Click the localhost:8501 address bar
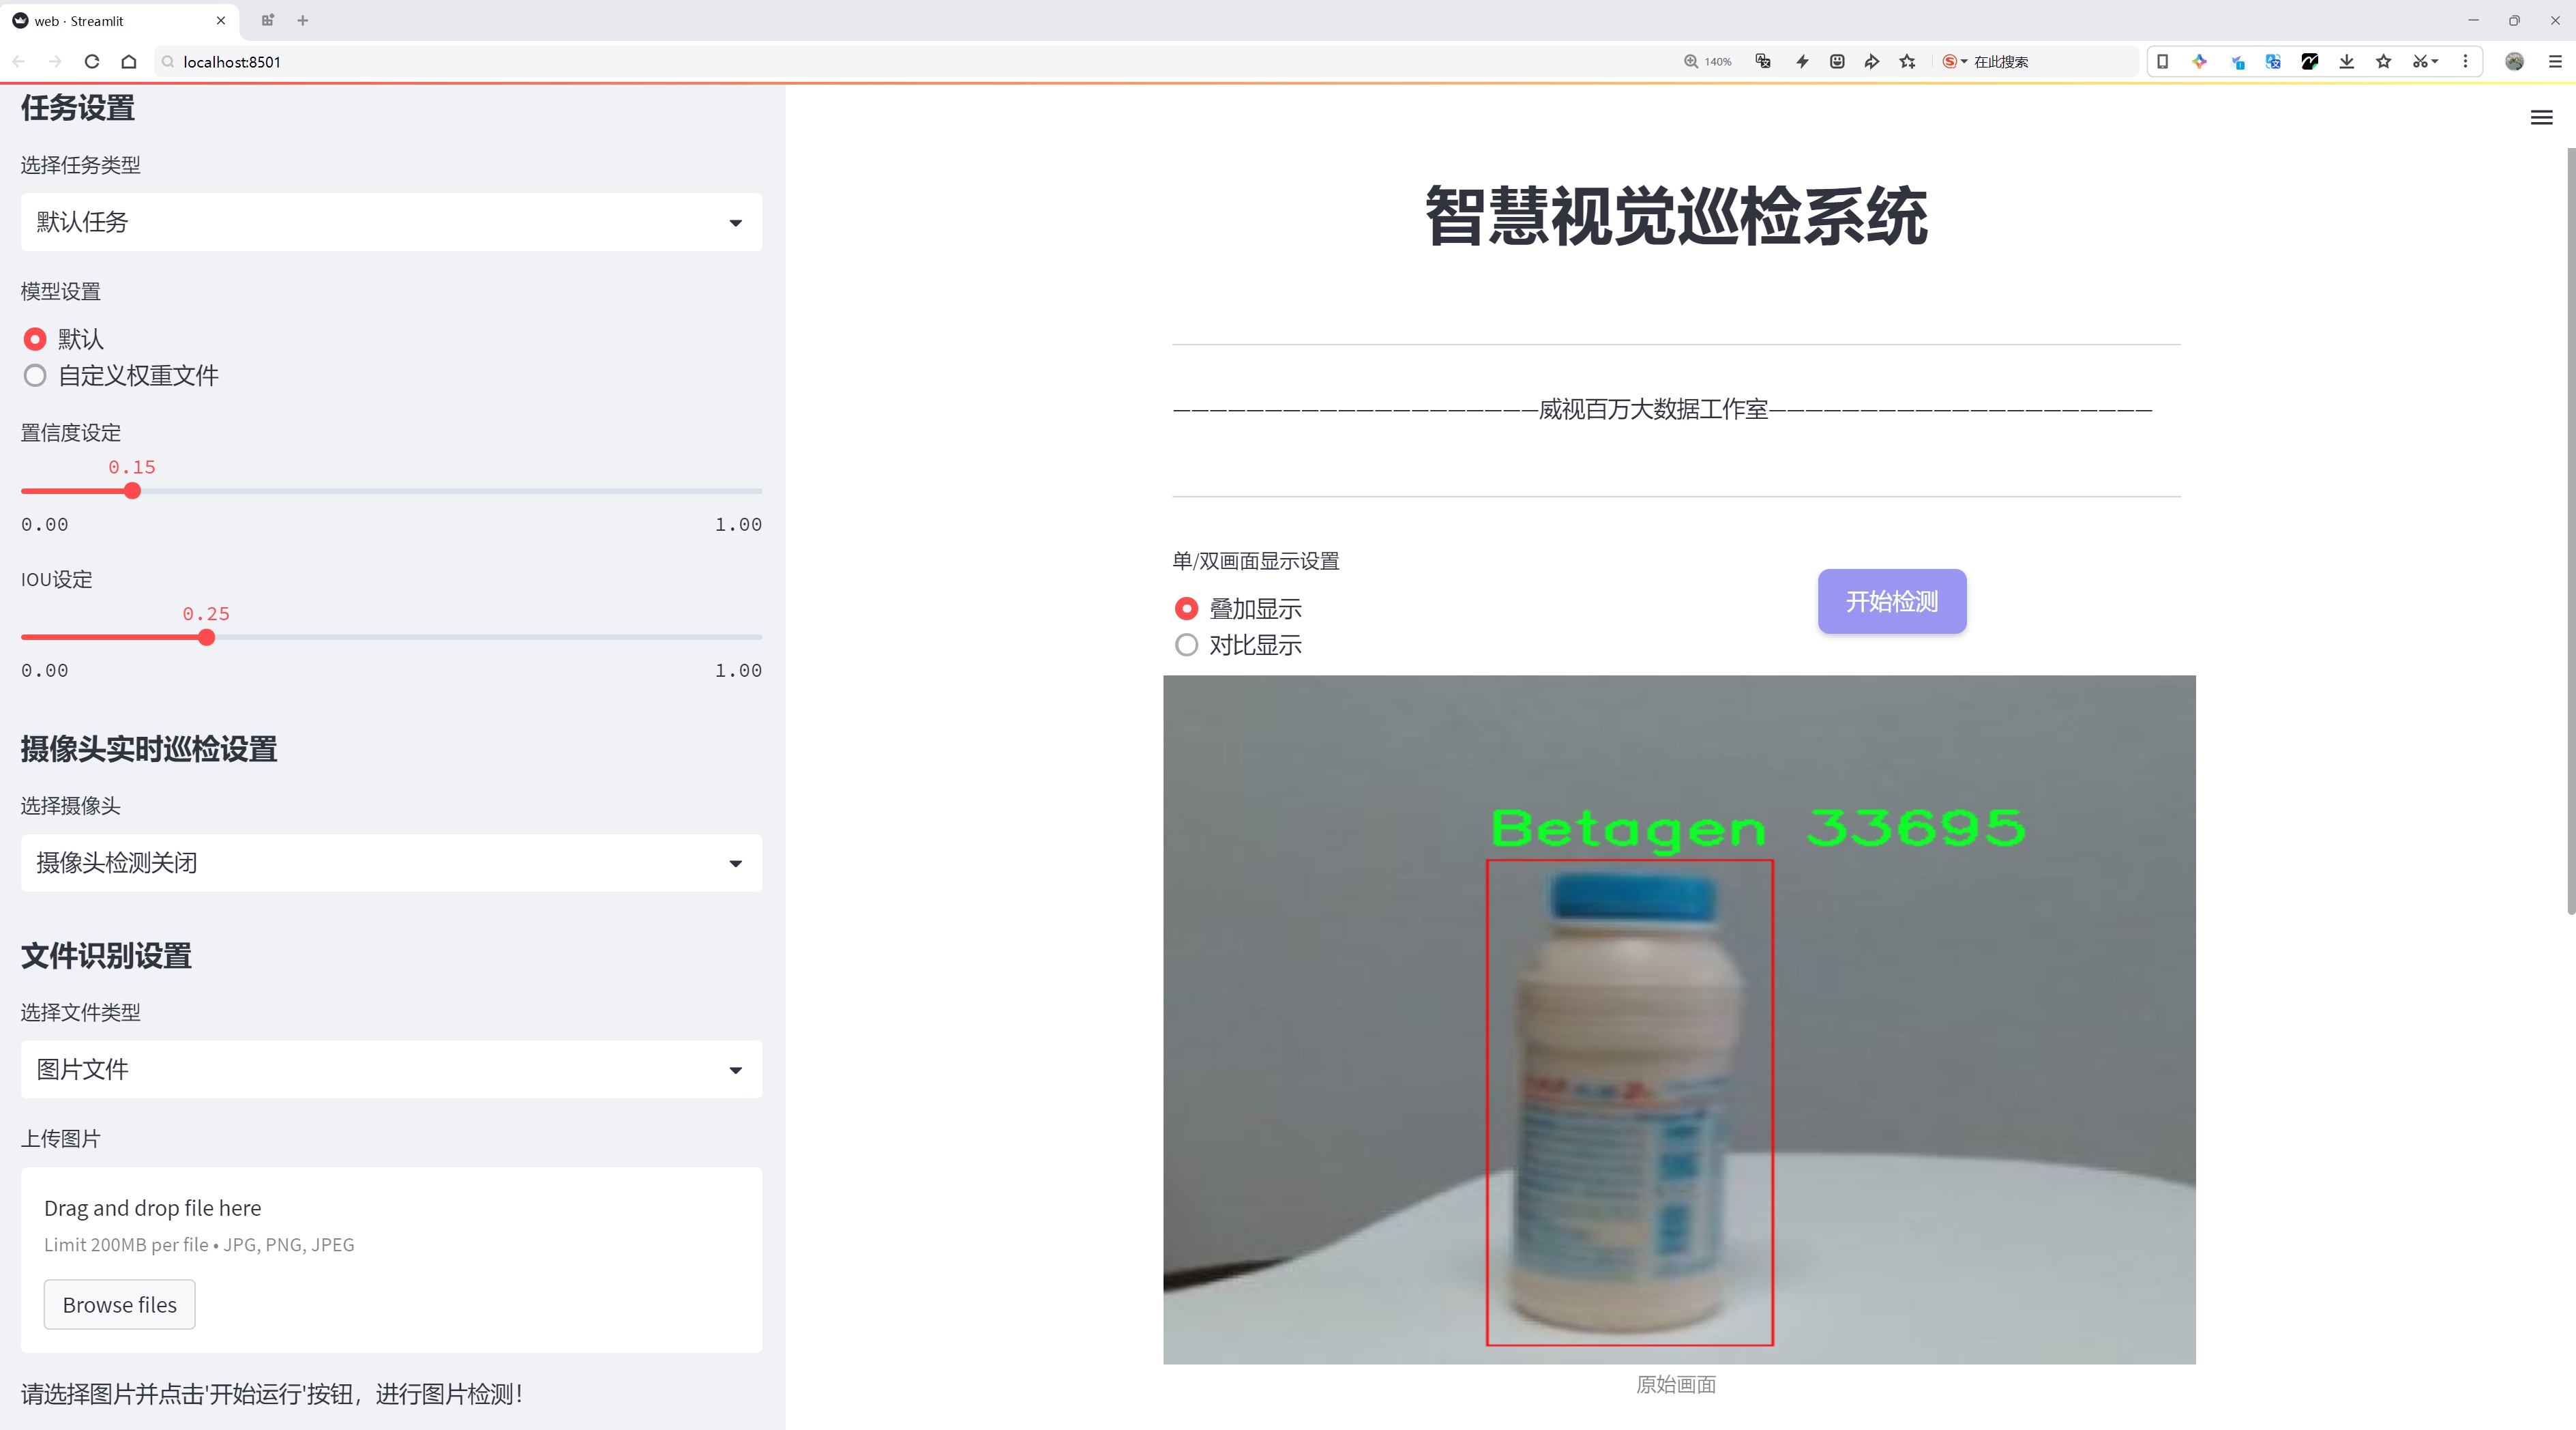The height and width of the screenshot is (1430, 2576). point(900,62)
